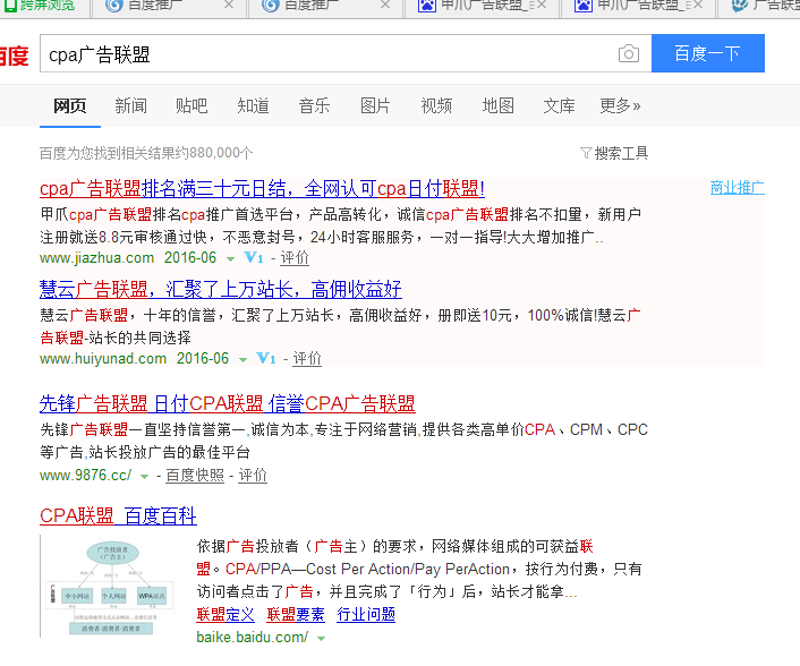This screenshot has height=666, width=800.
Task: Click the 联盟要素 sublink
Action: 295,614
